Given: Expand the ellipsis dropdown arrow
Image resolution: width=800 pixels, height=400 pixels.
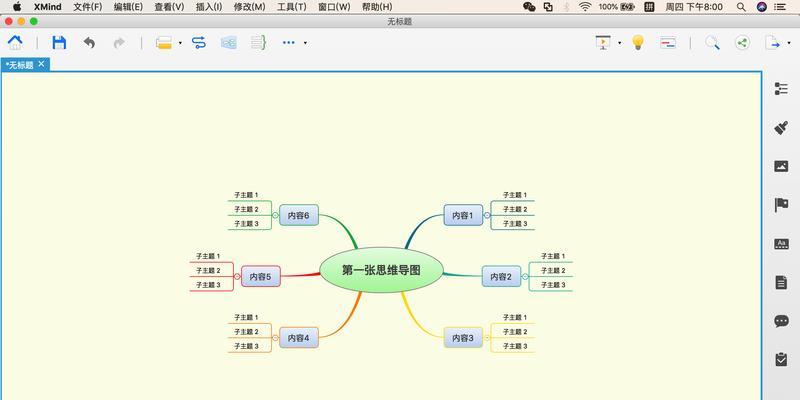Looking at the screenshot, I should pos(305,43).
